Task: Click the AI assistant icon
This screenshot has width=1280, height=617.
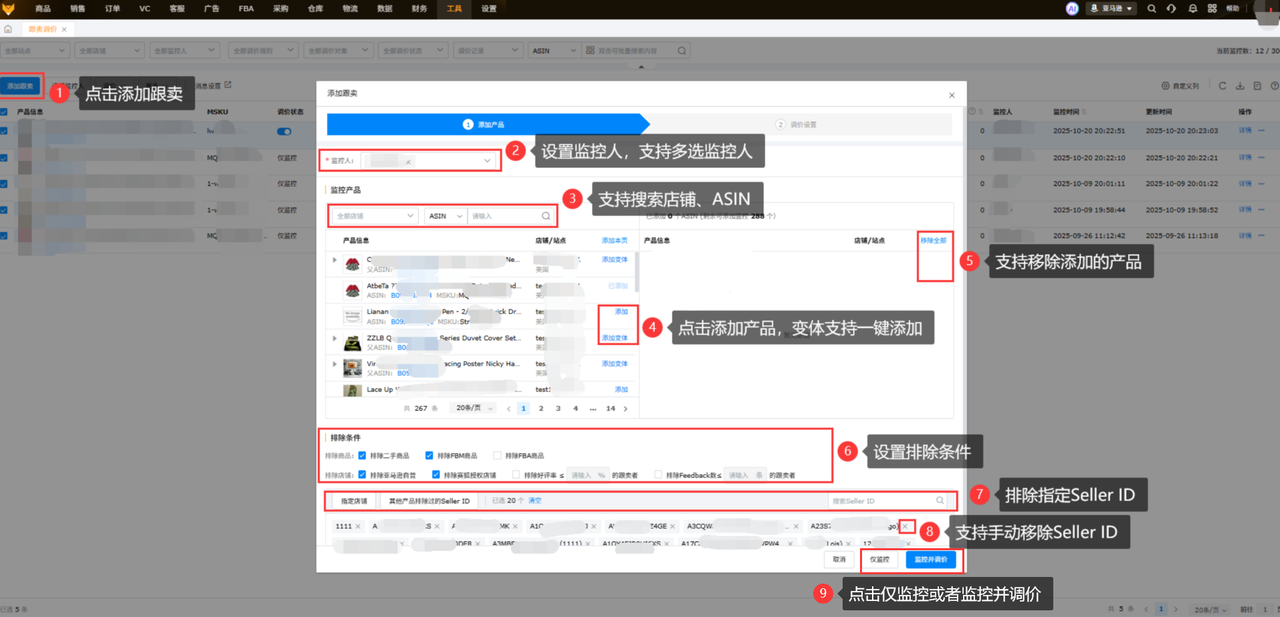Action: [1072, 8]
